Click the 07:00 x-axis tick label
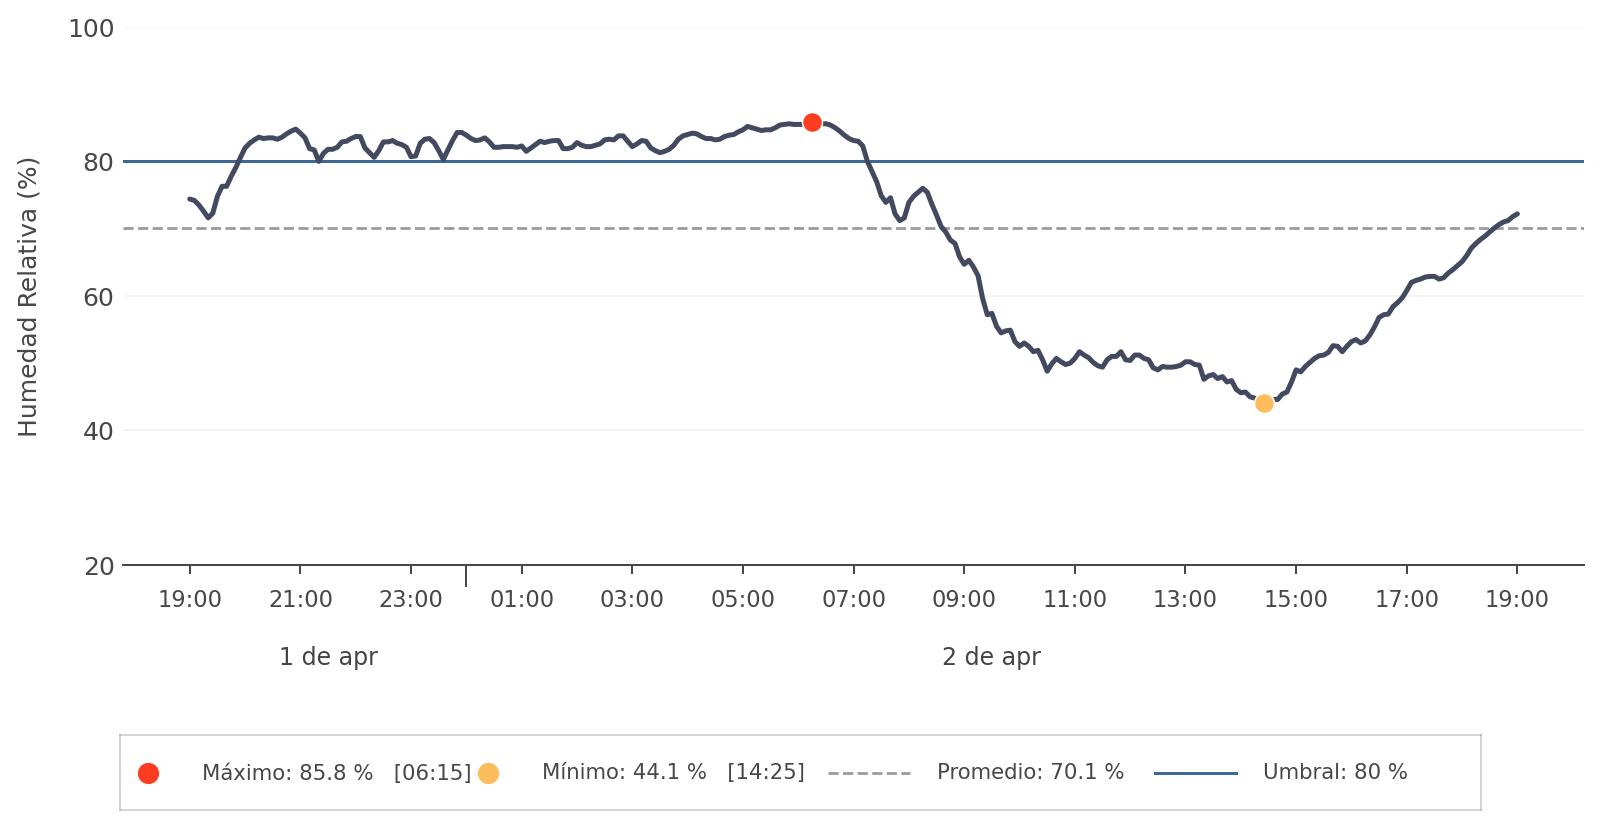Image resolution: width=1601 pixels, height=828 pixels. coord(853,600)
